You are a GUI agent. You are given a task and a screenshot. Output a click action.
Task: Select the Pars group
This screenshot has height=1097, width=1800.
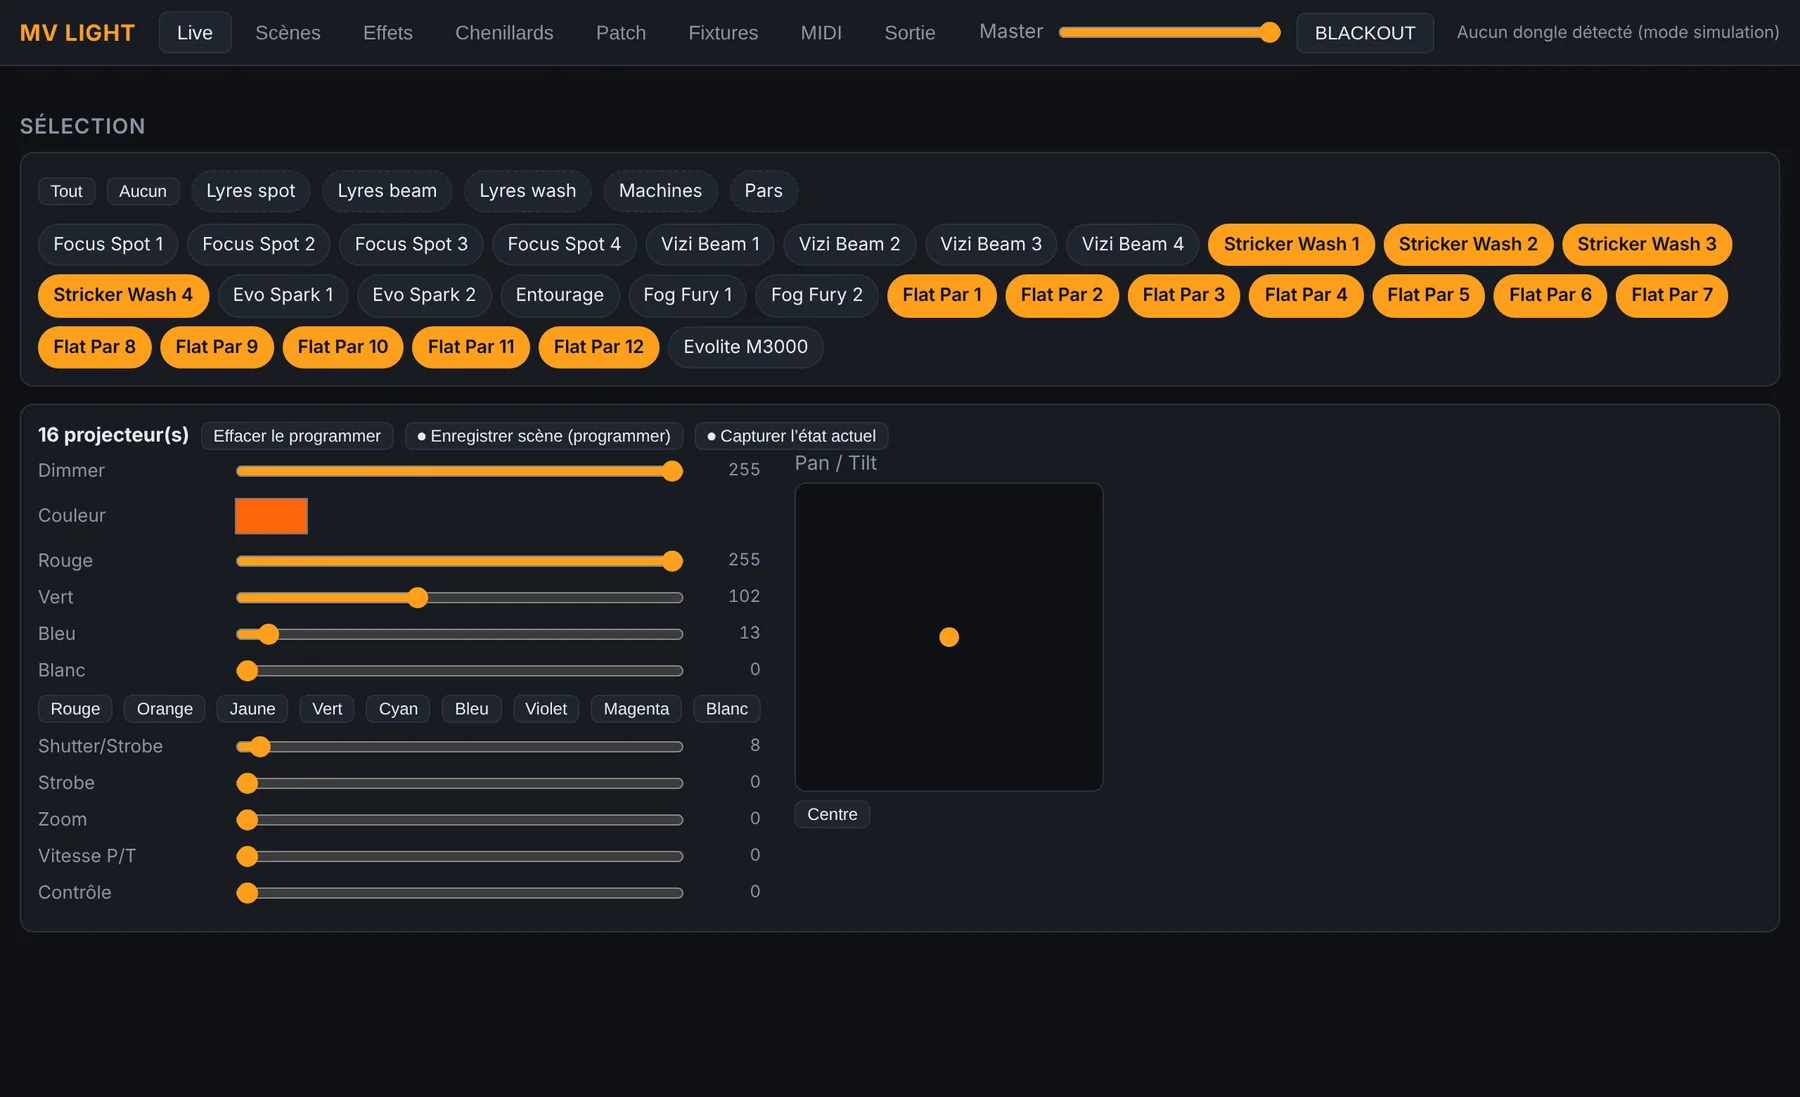pos(763,191)
